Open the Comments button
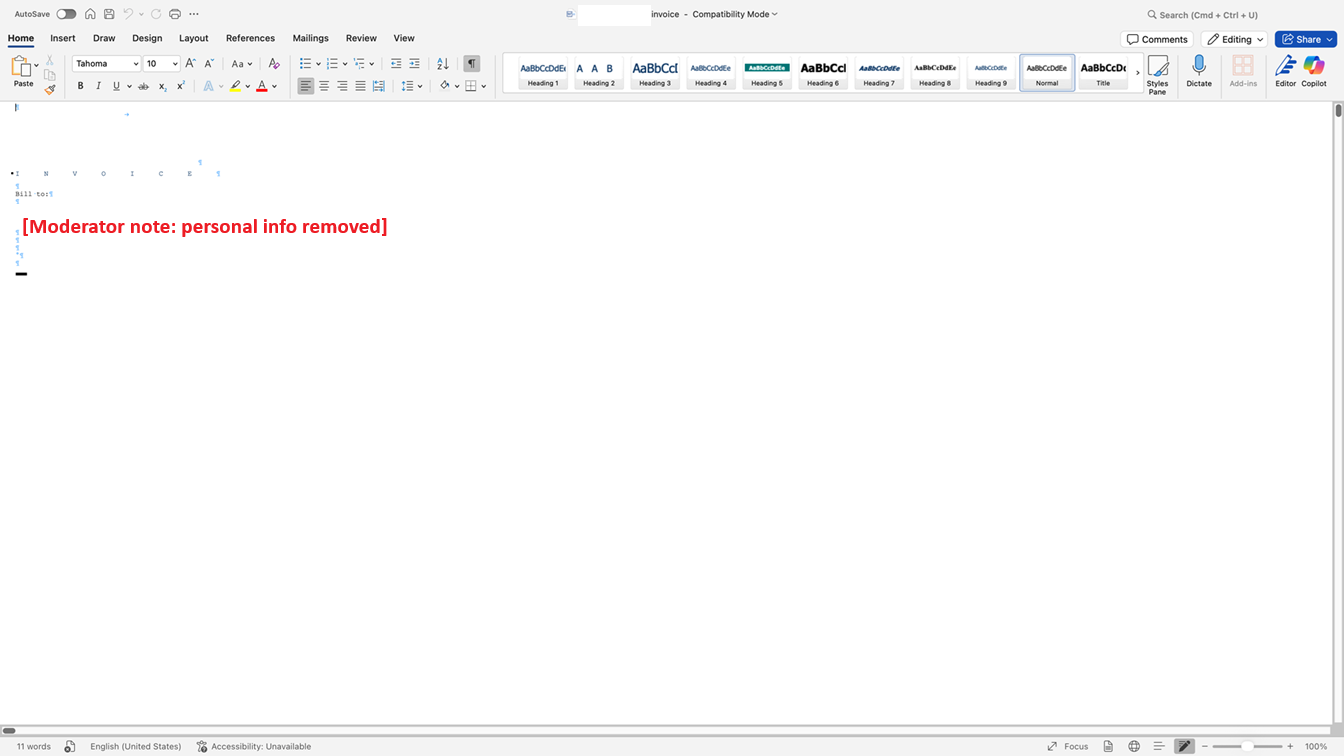The height and width of the screenshot is (756, 1344). pyautogui.click(x=1157, y=39)
